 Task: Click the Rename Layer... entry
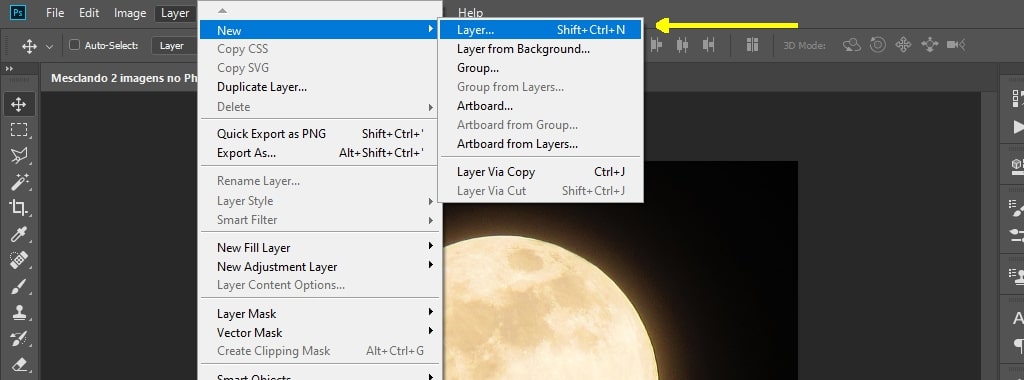pyautogui.click(x=320, y=181)
